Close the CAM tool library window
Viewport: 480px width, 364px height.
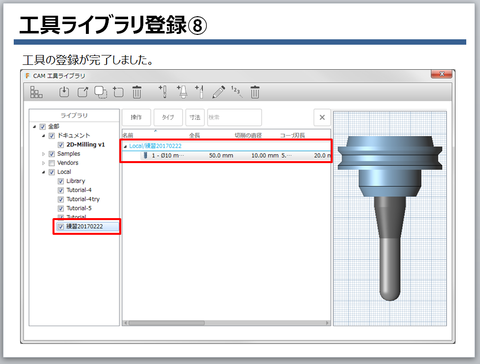(441, 74)
